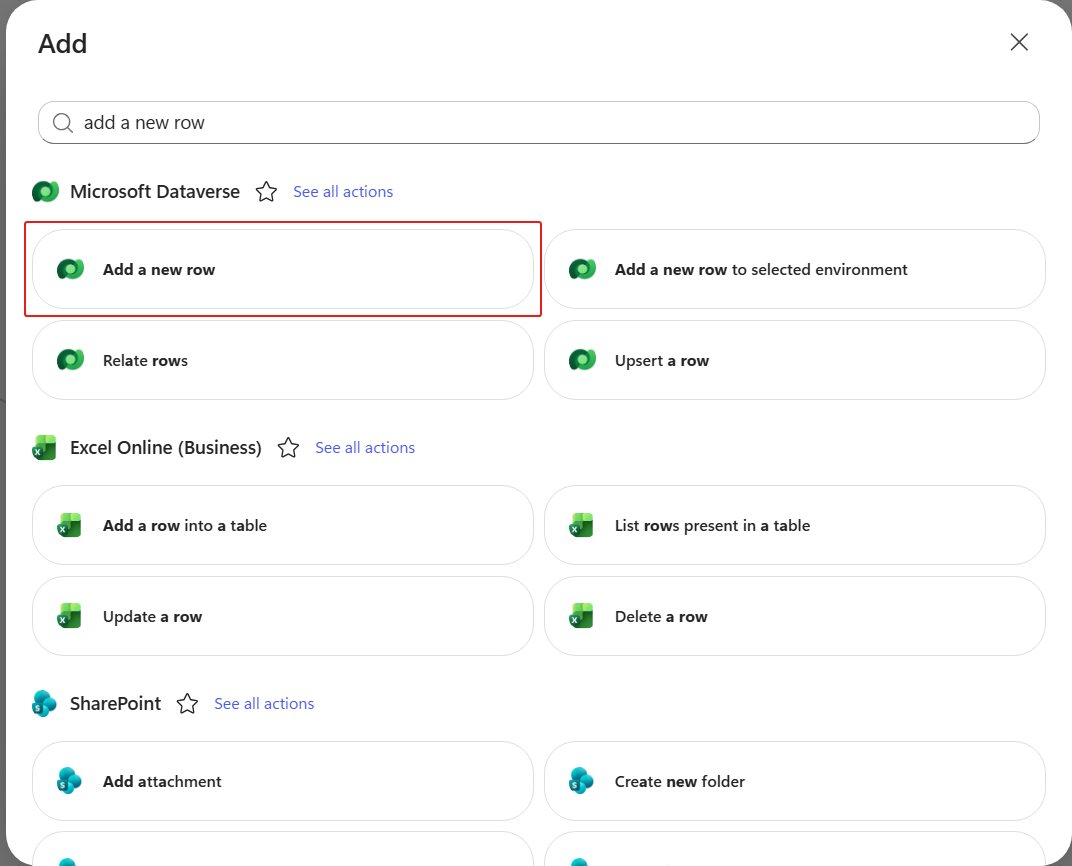Screen dimensions: 1072x866
Task: Favorite Excel Online (Business) with the star
Action: 288,448
